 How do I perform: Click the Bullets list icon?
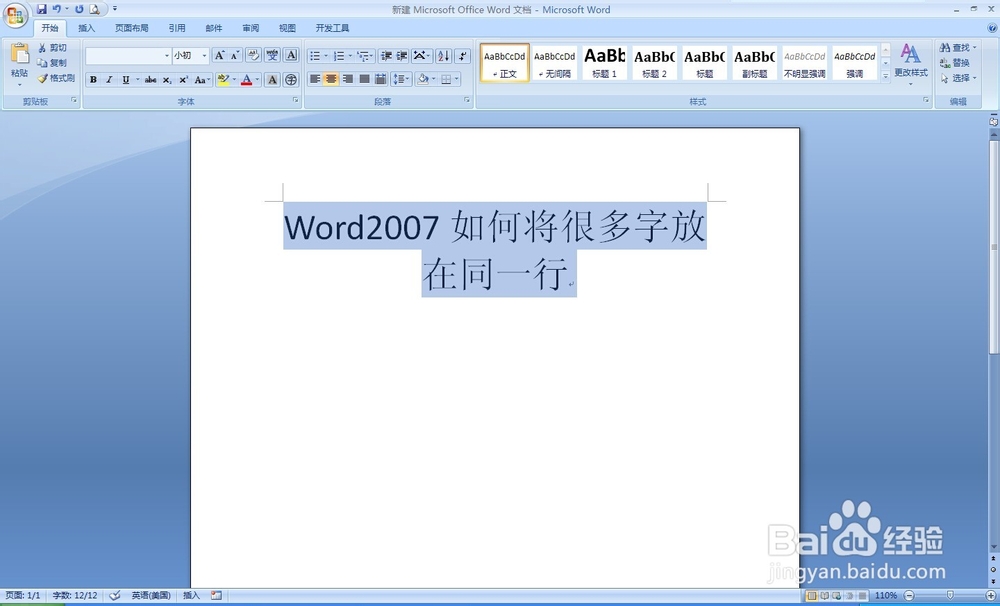315,56
